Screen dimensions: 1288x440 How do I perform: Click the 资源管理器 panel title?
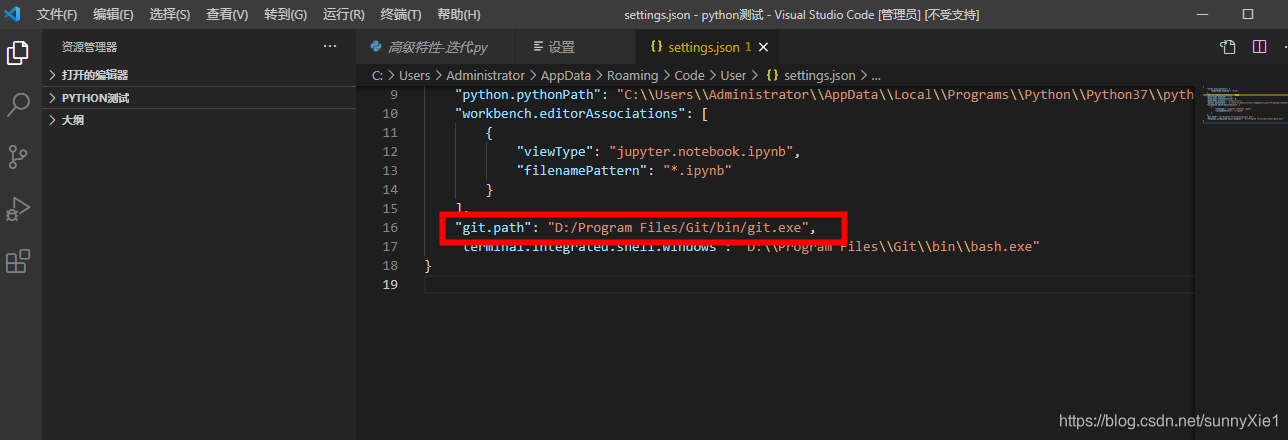click(x=89, y=47)
